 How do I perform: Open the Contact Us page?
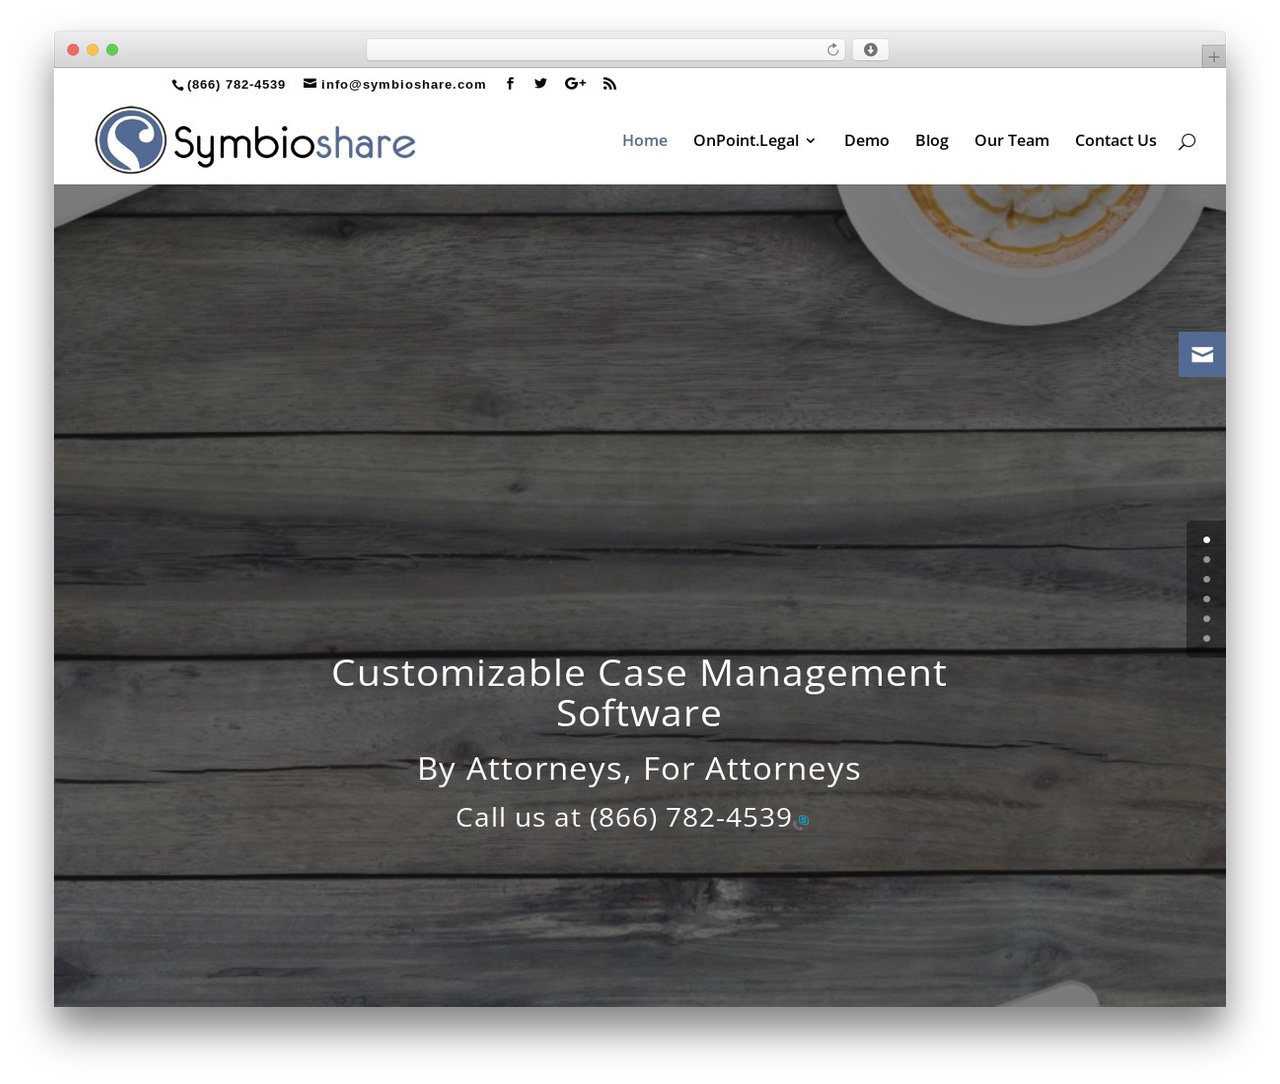(1116, 141)
